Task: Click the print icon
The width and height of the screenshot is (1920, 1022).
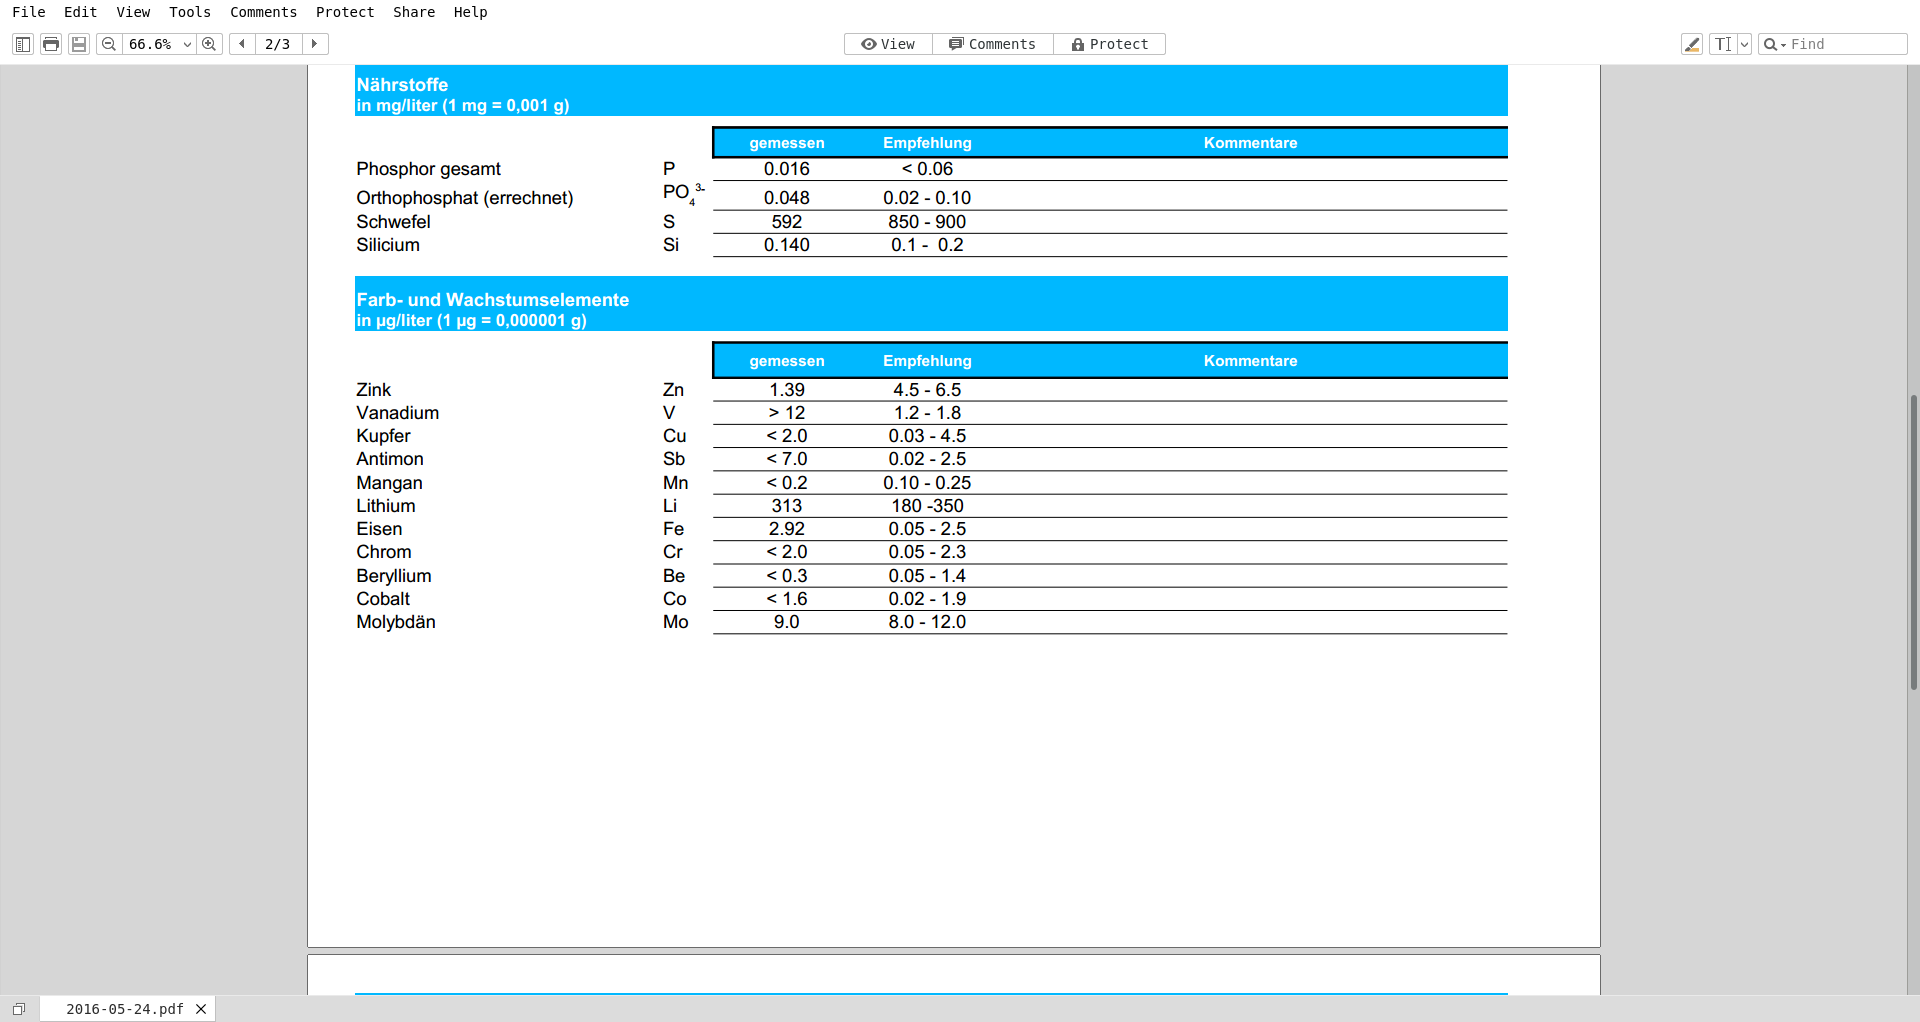Action: (x=51, y=44)
